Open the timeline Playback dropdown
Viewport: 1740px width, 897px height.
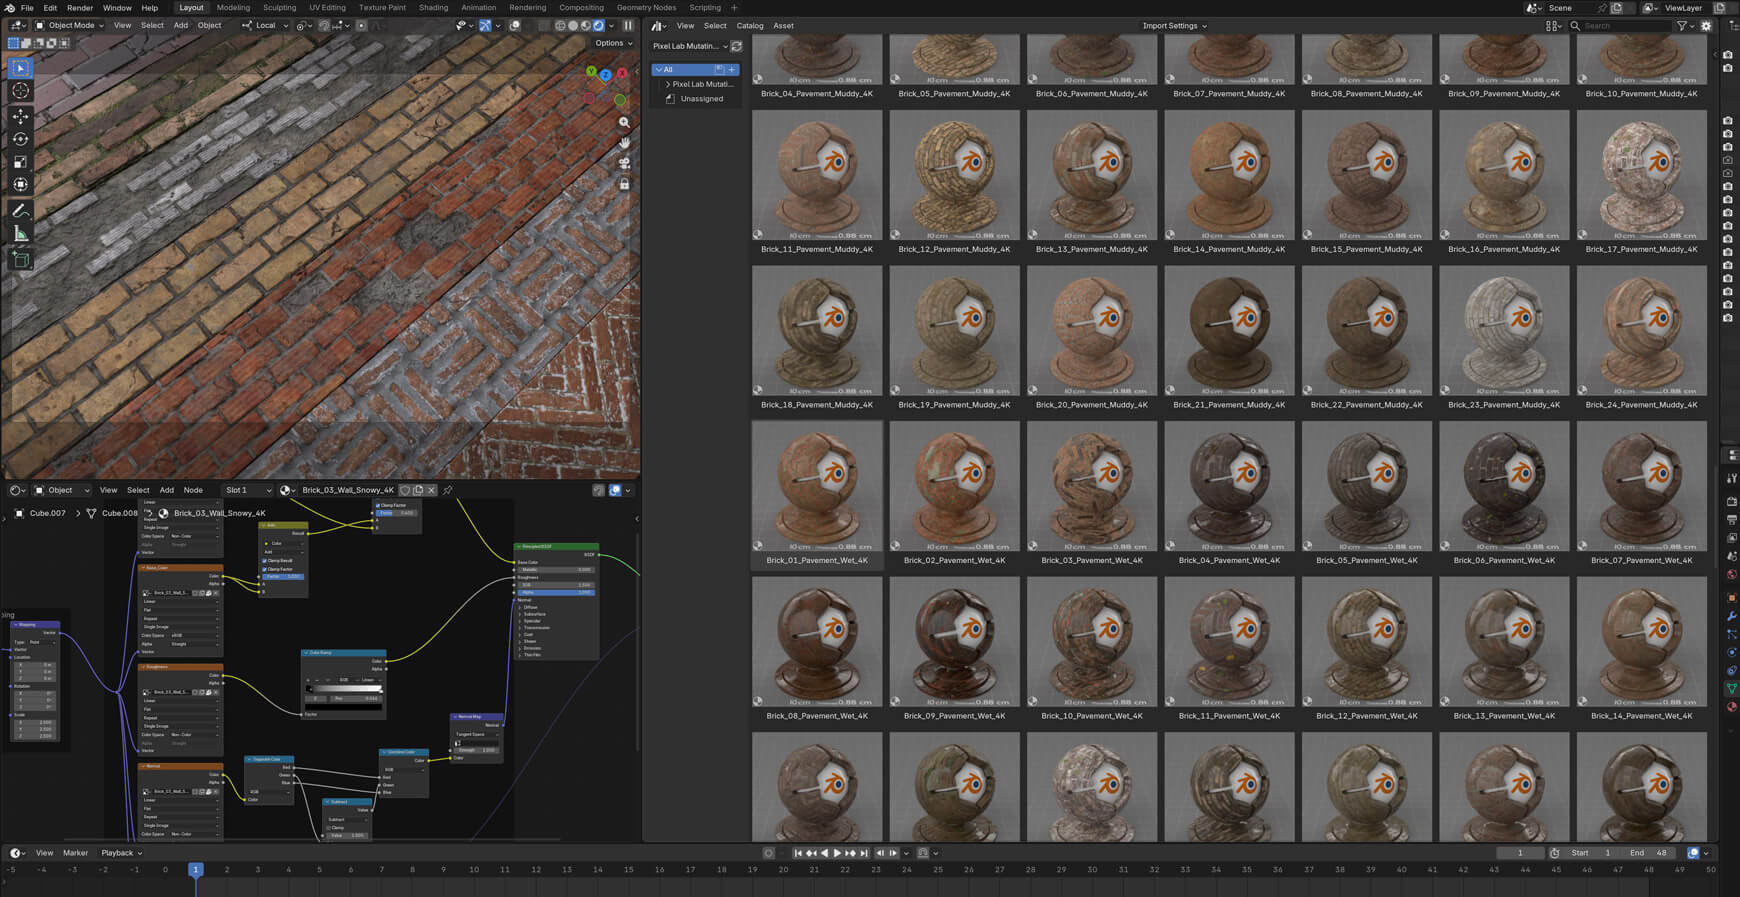click(121, 853)
